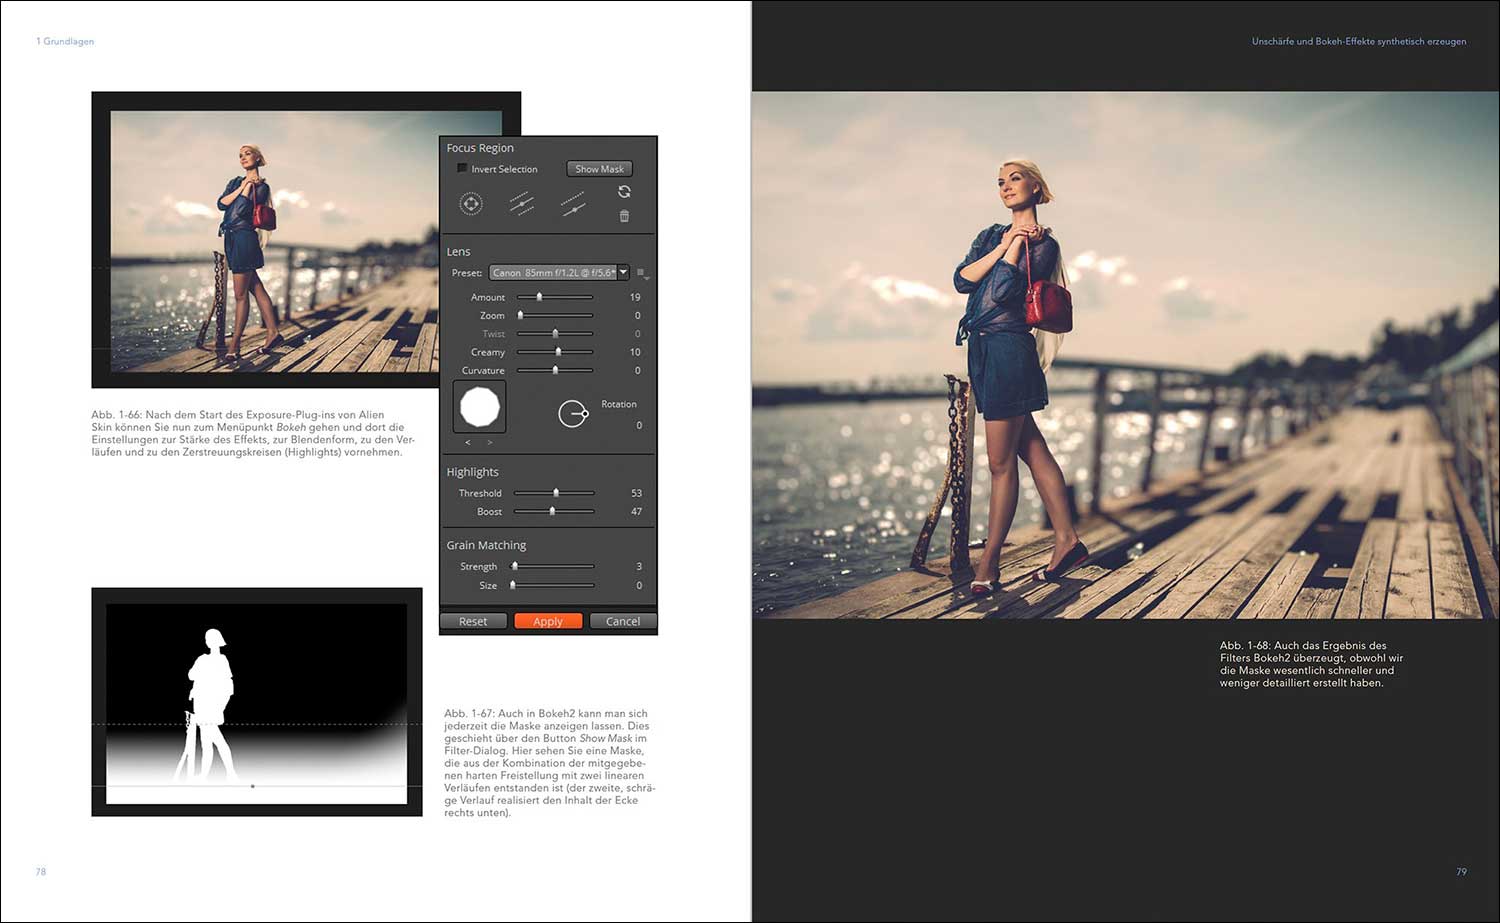Click the next aperture shape arrow
Screen dimensions: 1500x923
[x=489, y=442]
